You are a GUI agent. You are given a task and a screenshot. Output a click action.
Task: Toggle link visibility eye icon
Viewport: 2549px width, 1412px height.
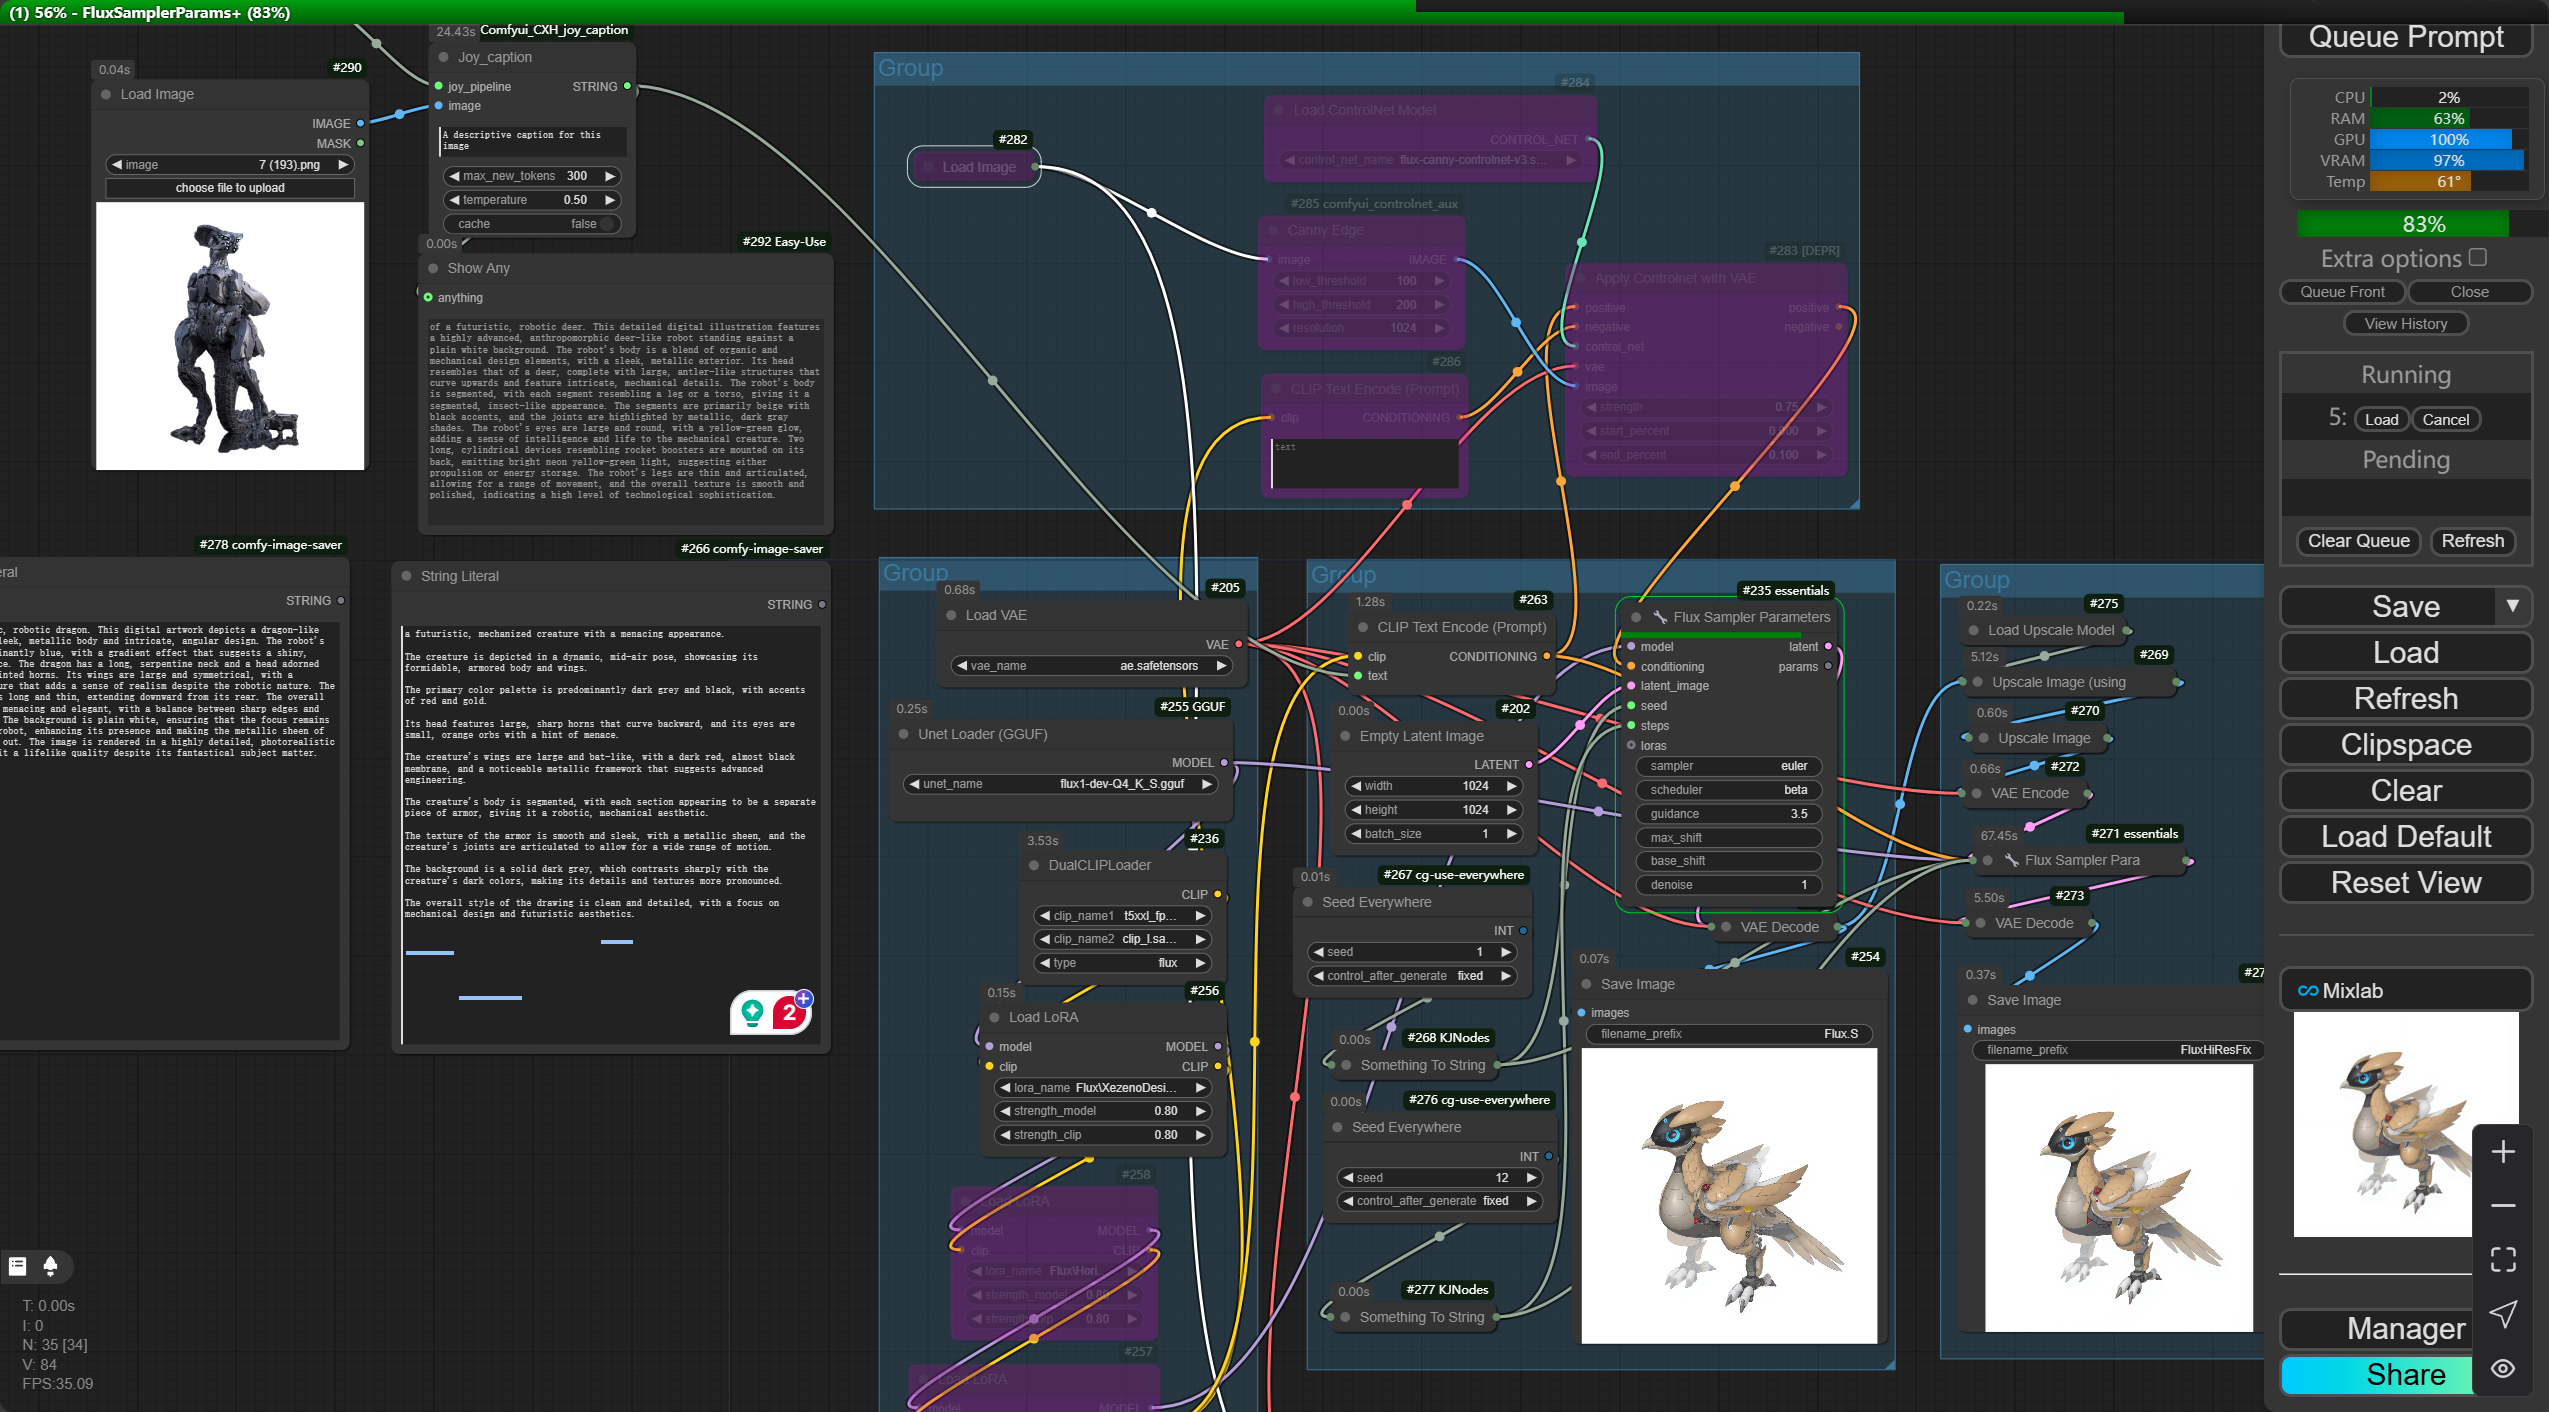click(x=2502, y=1368)
